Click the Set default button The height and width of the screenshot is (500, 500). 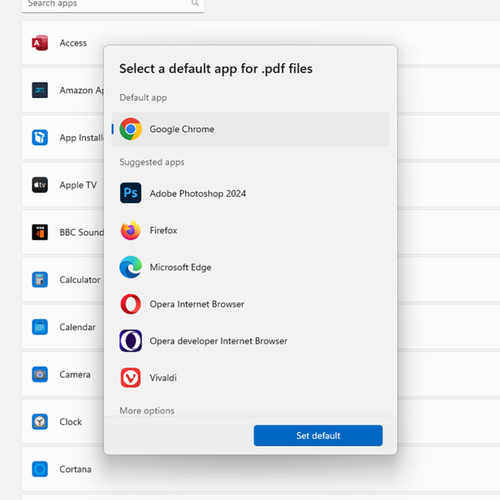click(318, 435)
